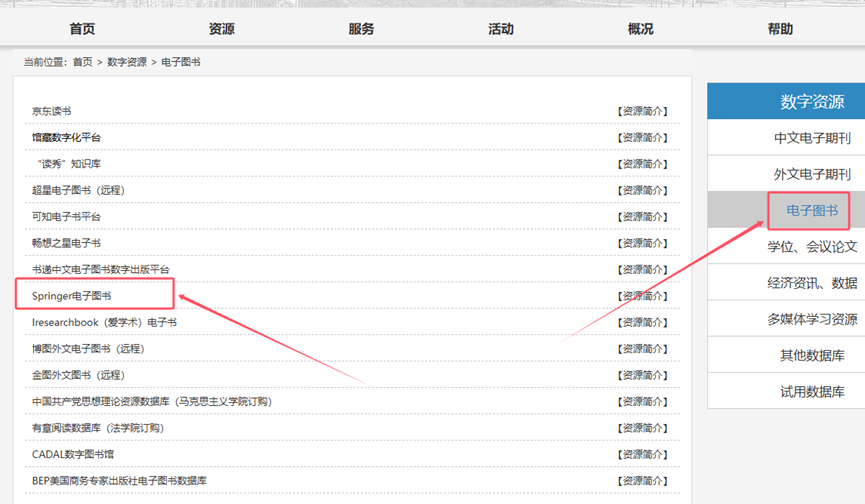
Task: Open 超星电子图书（远程）
Action: (x=78, y=190)
